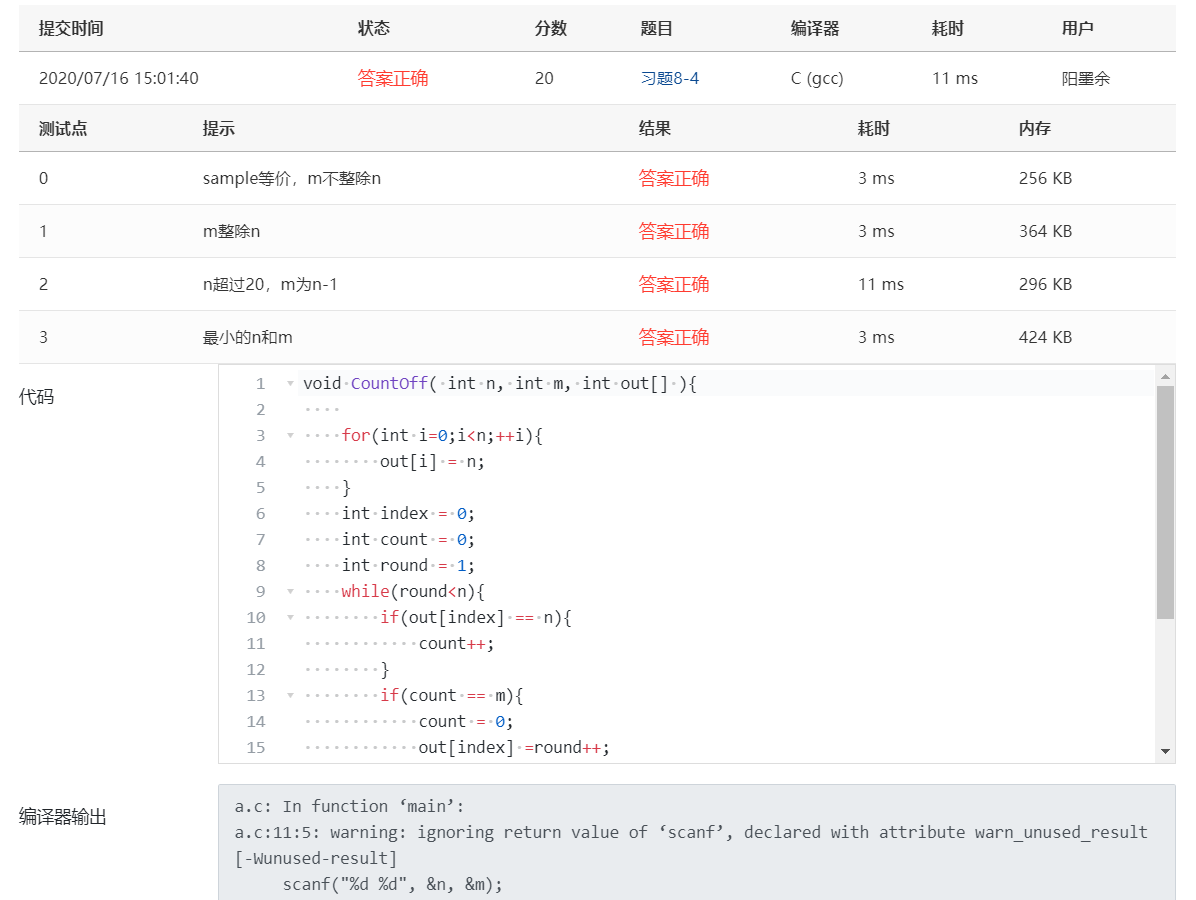Screen dimensions: 1196x900
Task: Click the memory value 424 KB for test point 3
Action: click(1044, 337)
